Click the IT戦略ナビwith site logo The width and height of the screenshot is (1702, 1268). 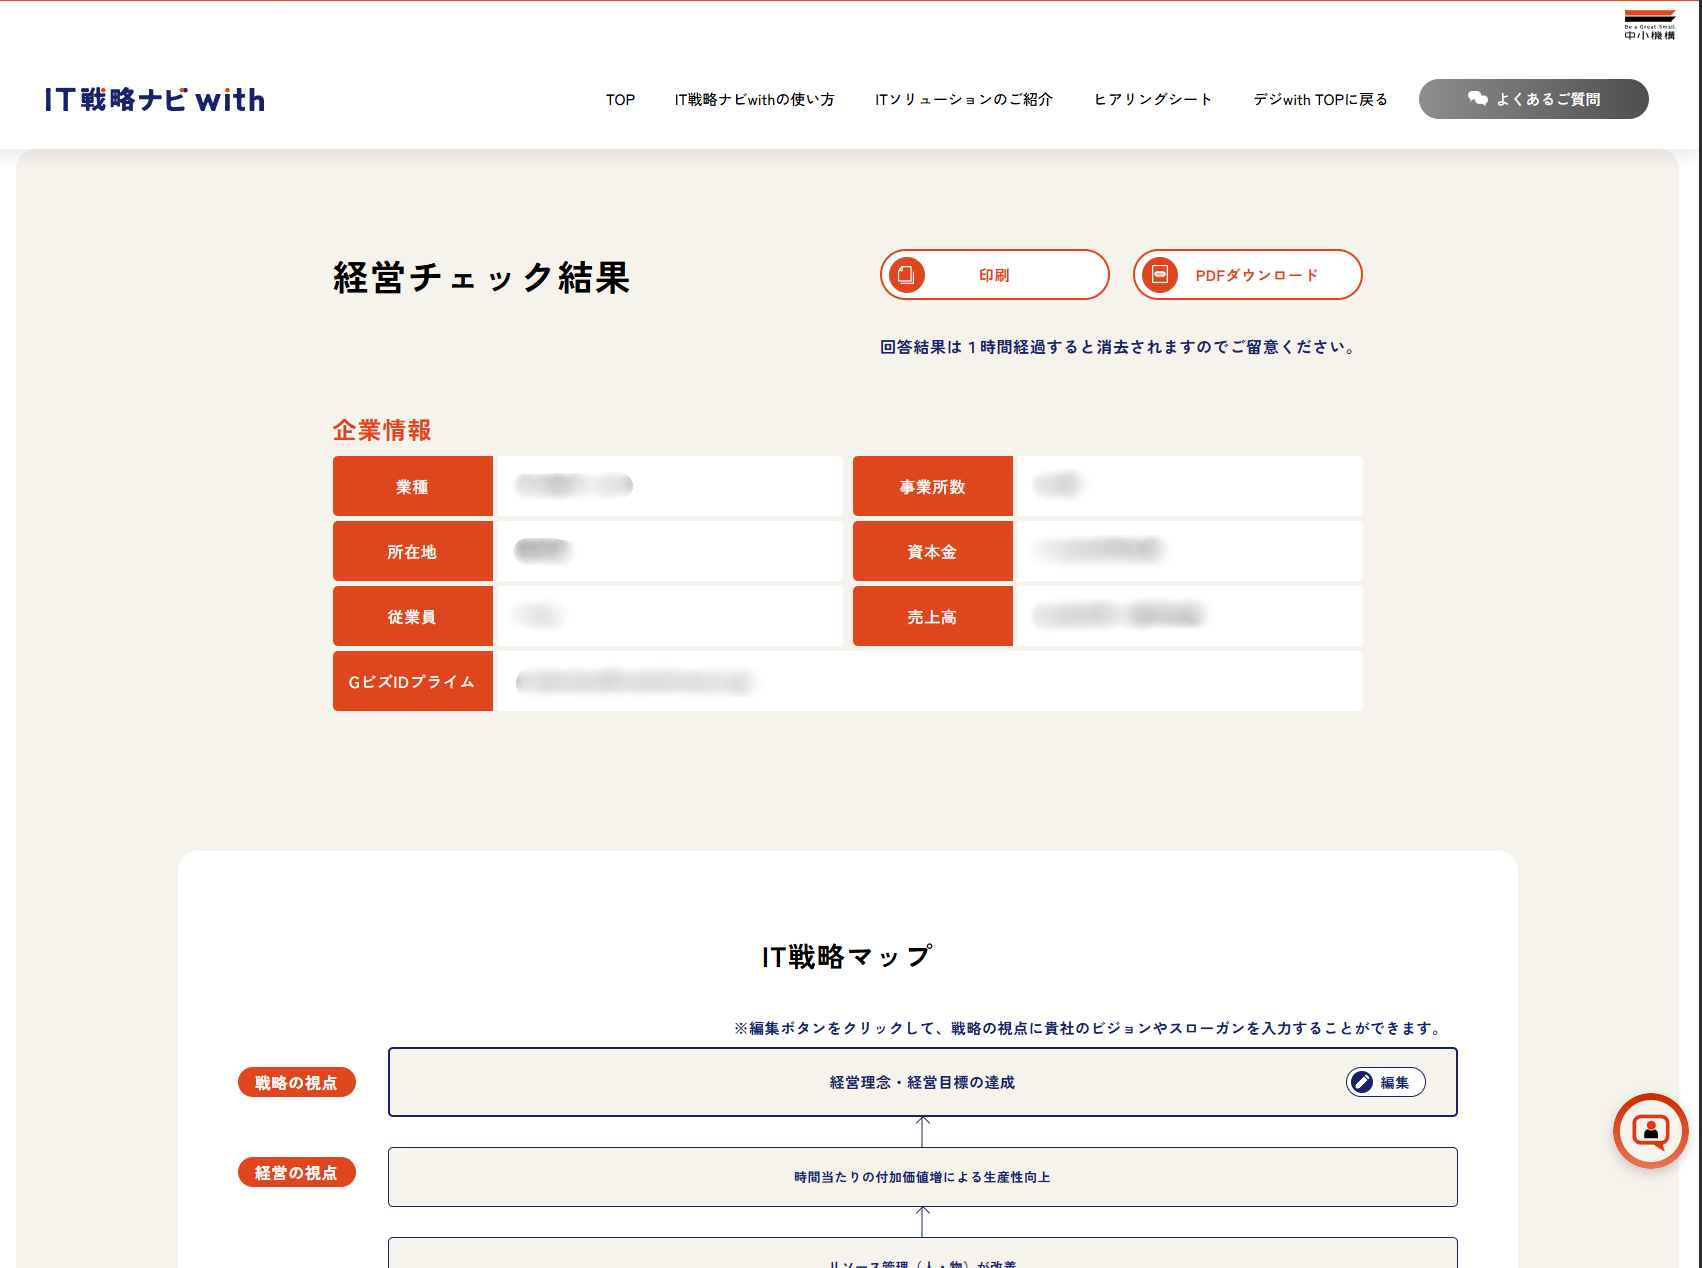(x=155, y=100)
